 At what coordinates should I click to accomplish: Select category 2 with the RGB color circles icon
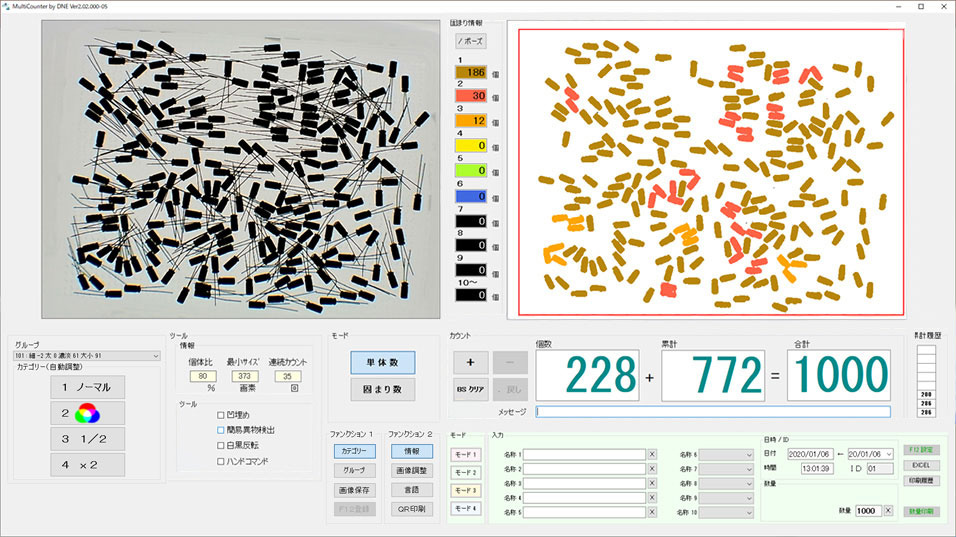coord(88,413)
